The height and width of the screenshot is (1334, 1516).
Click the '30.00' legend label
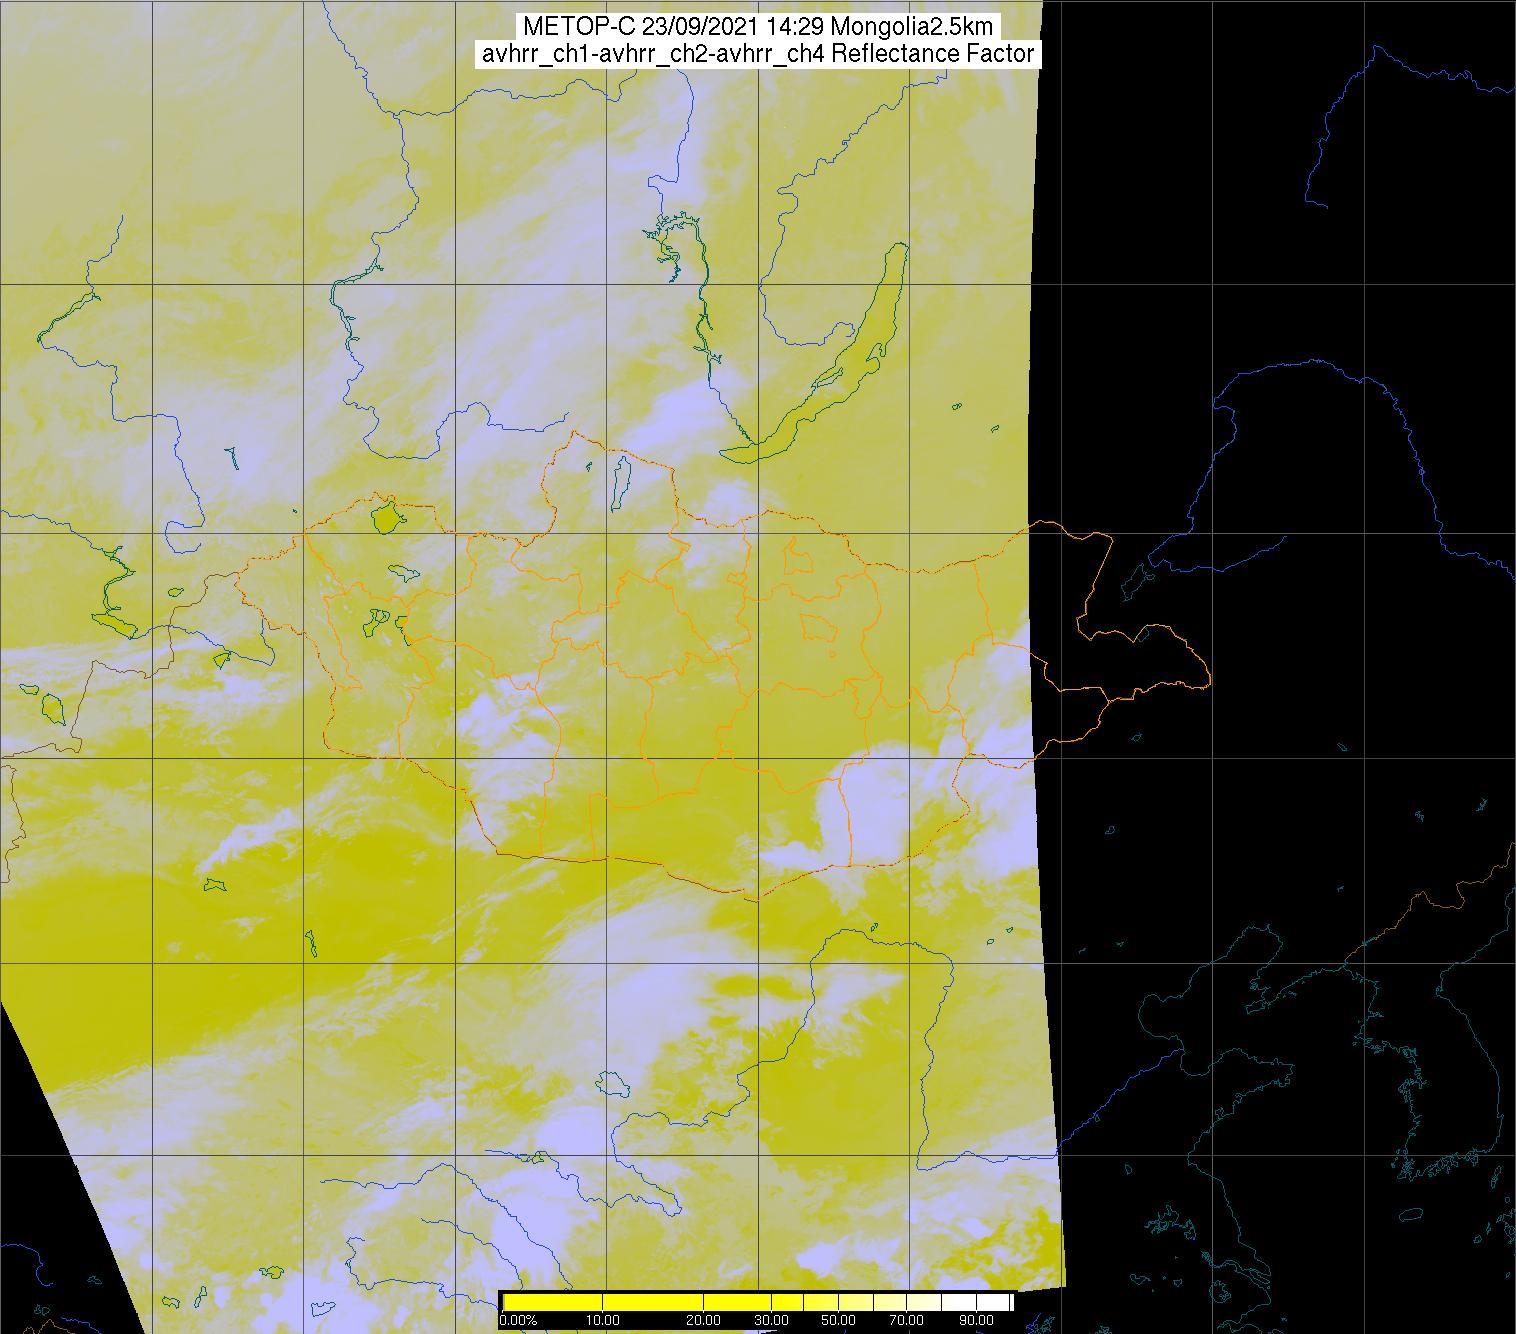[772, 1320]
